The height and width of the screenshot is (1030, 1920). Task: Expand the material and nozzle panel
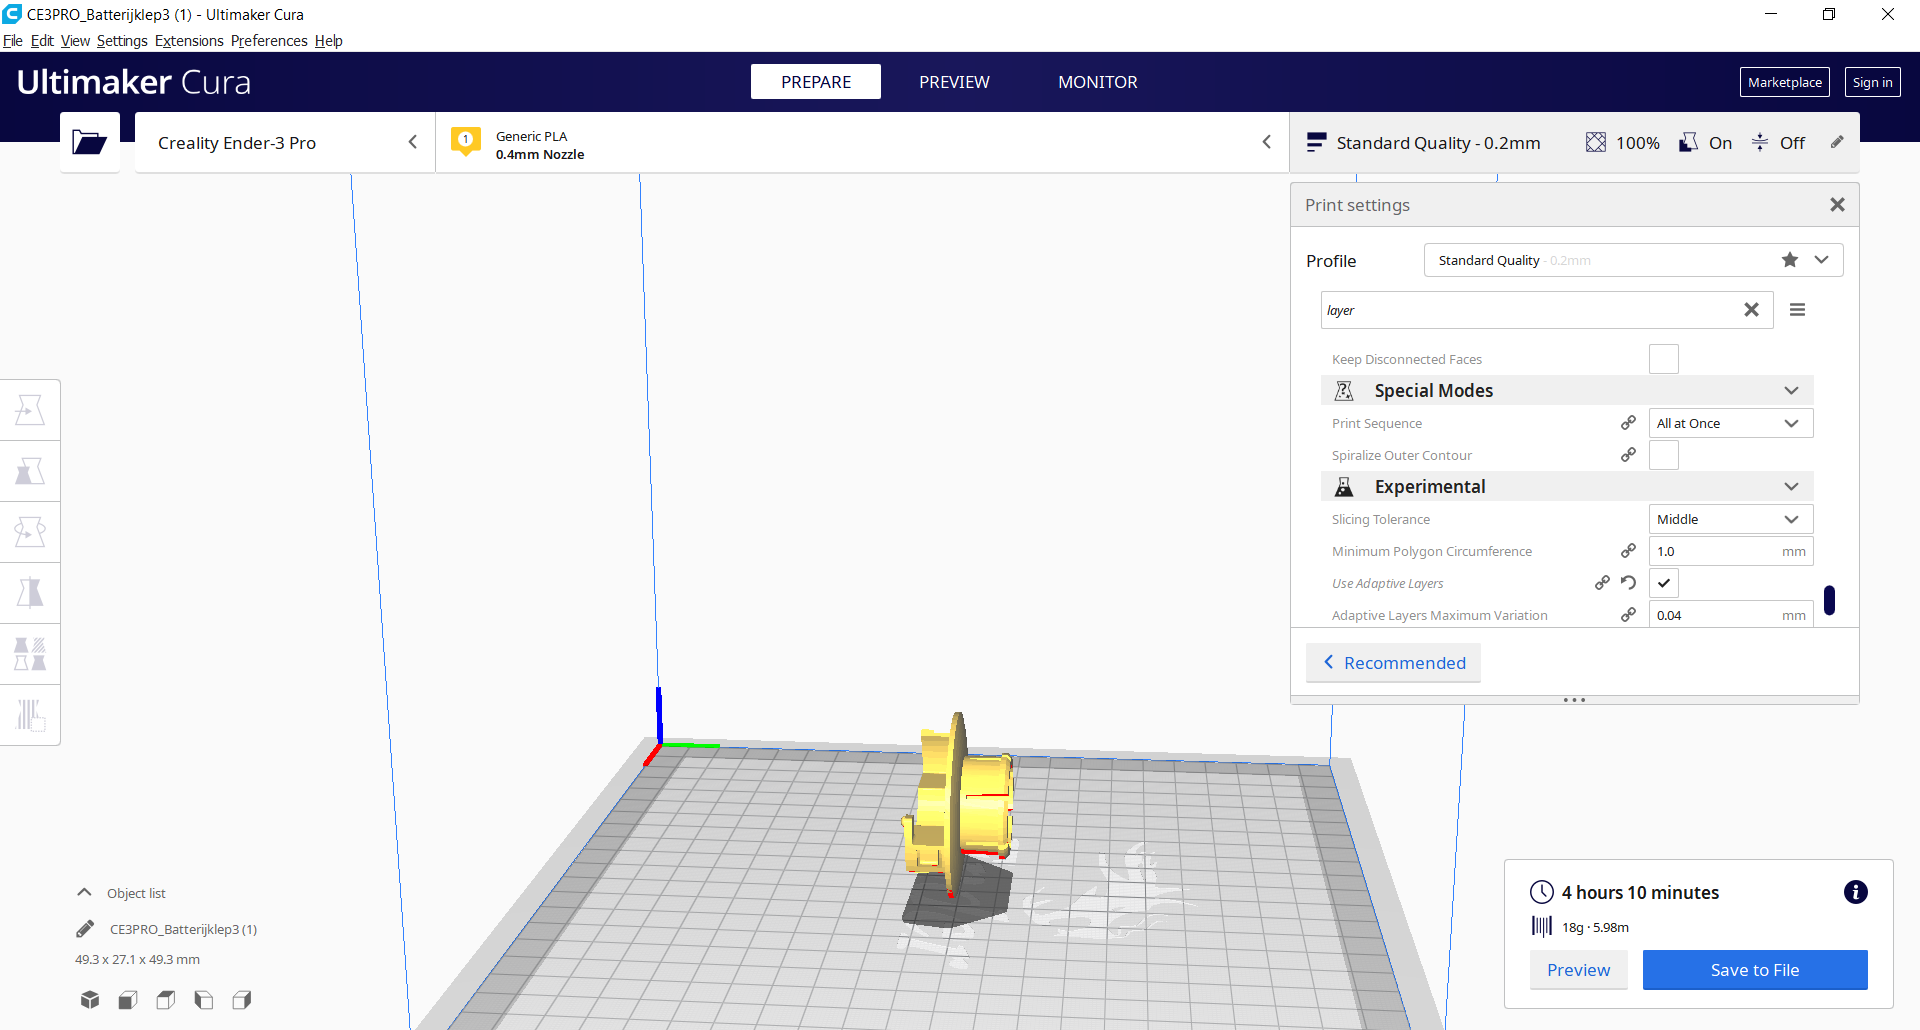[862, 143]
